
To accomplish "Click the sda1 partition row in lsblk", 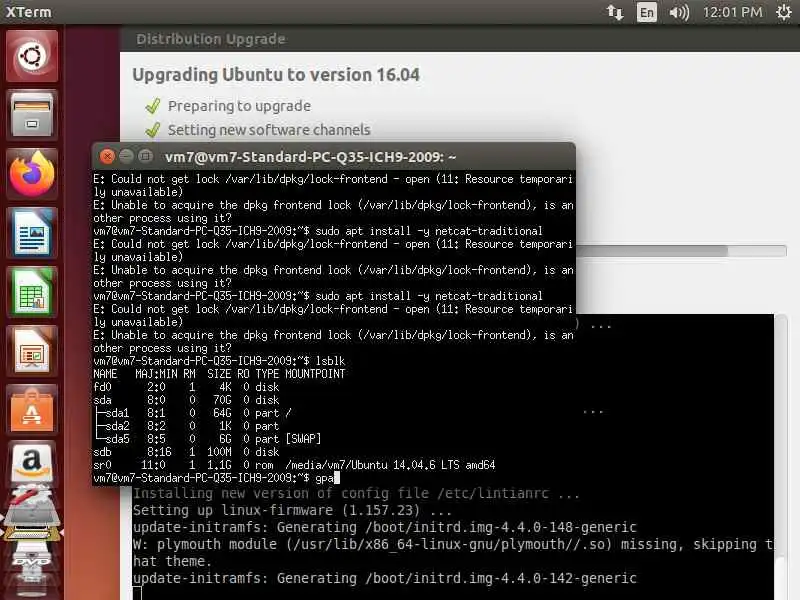I will click(193, 413).
